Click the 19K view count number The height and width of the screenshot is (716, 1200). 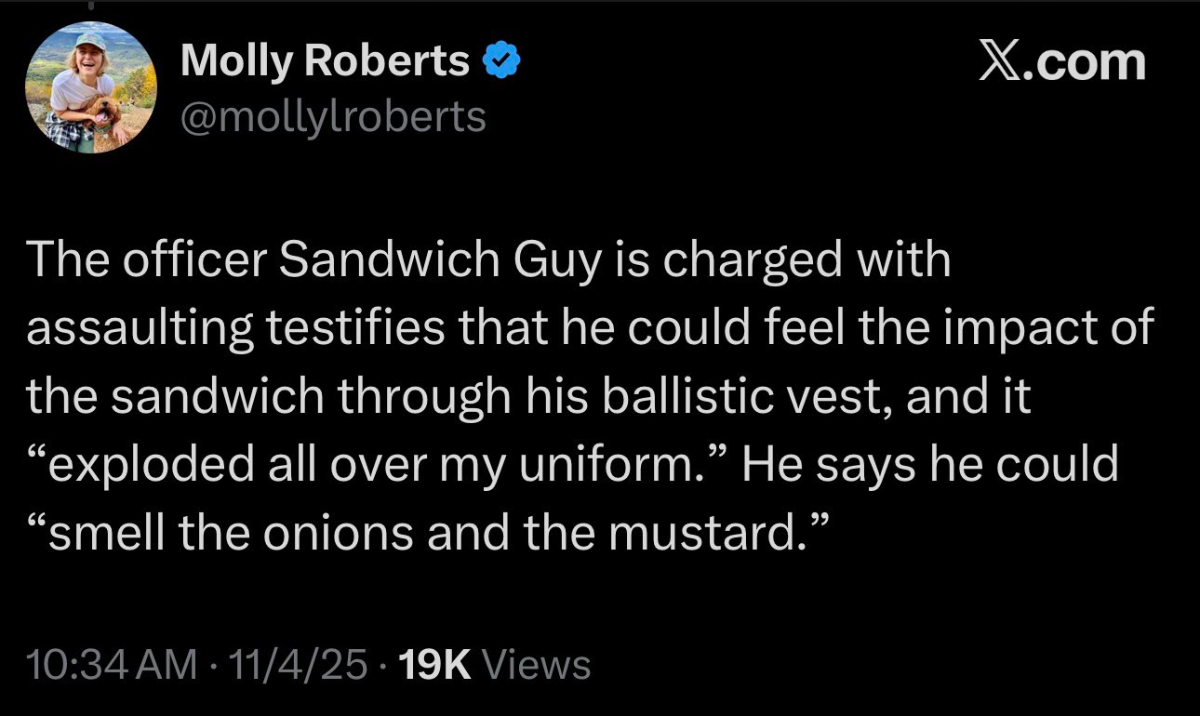[434, 664]
